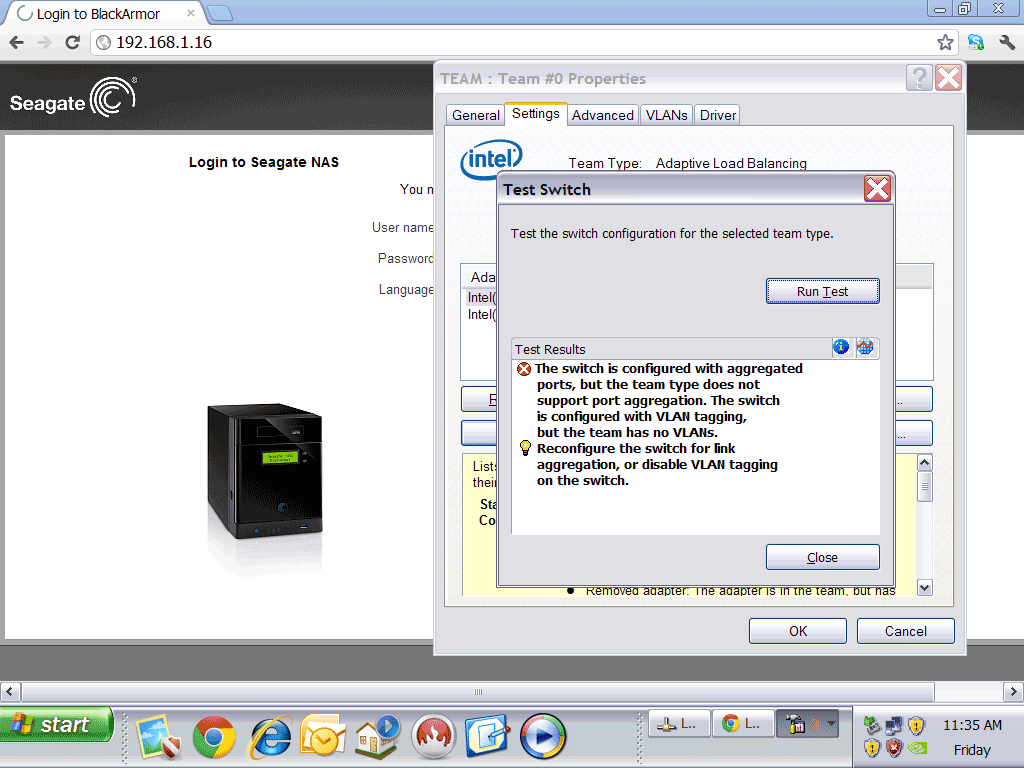This screenshot has width=1024, height=768.
Task: Launch Google Chrome from quick launch
Action: tap(214, 737)
